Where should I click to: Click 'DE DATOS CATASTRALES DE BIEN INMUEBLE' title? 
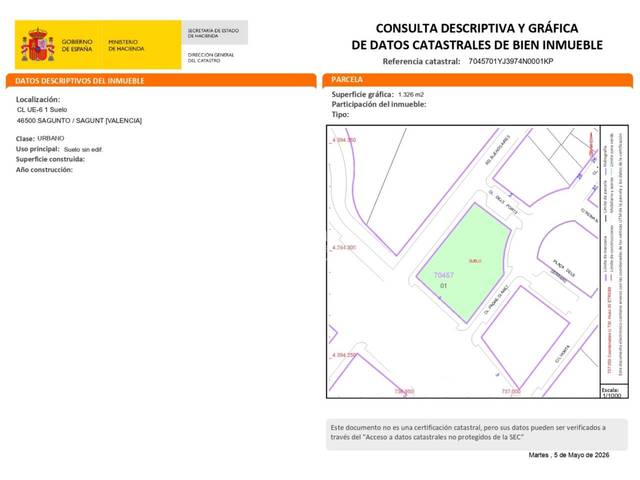[x=477, y=45]
